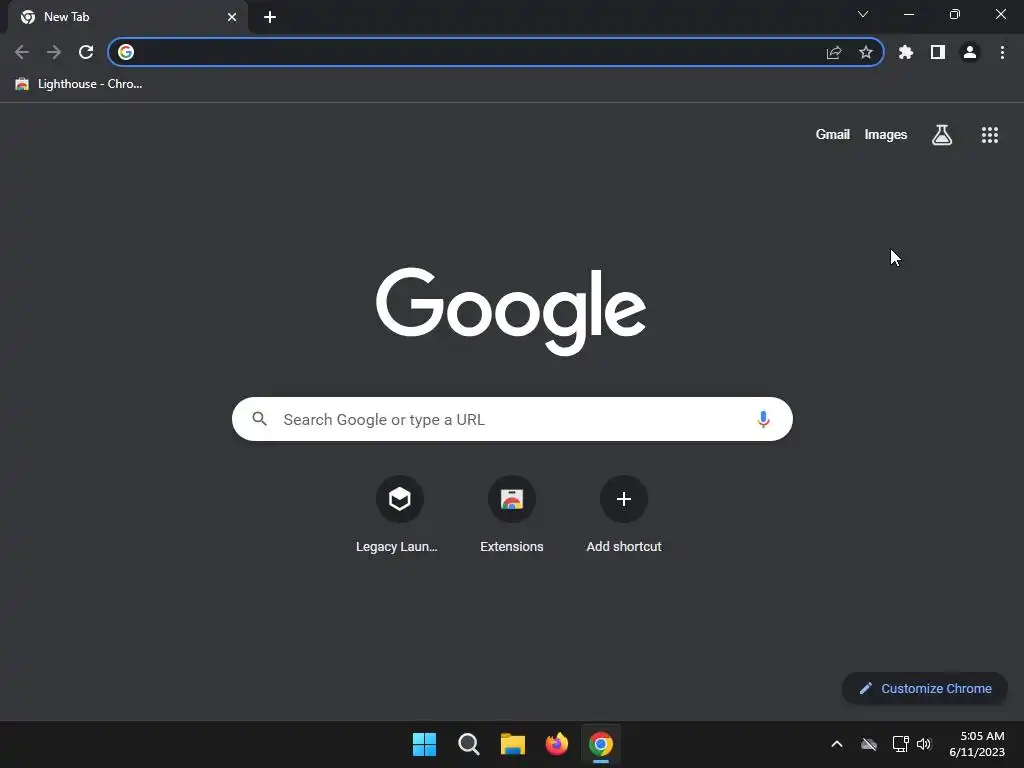Add a new shortcut tile

tap(624, 515)
